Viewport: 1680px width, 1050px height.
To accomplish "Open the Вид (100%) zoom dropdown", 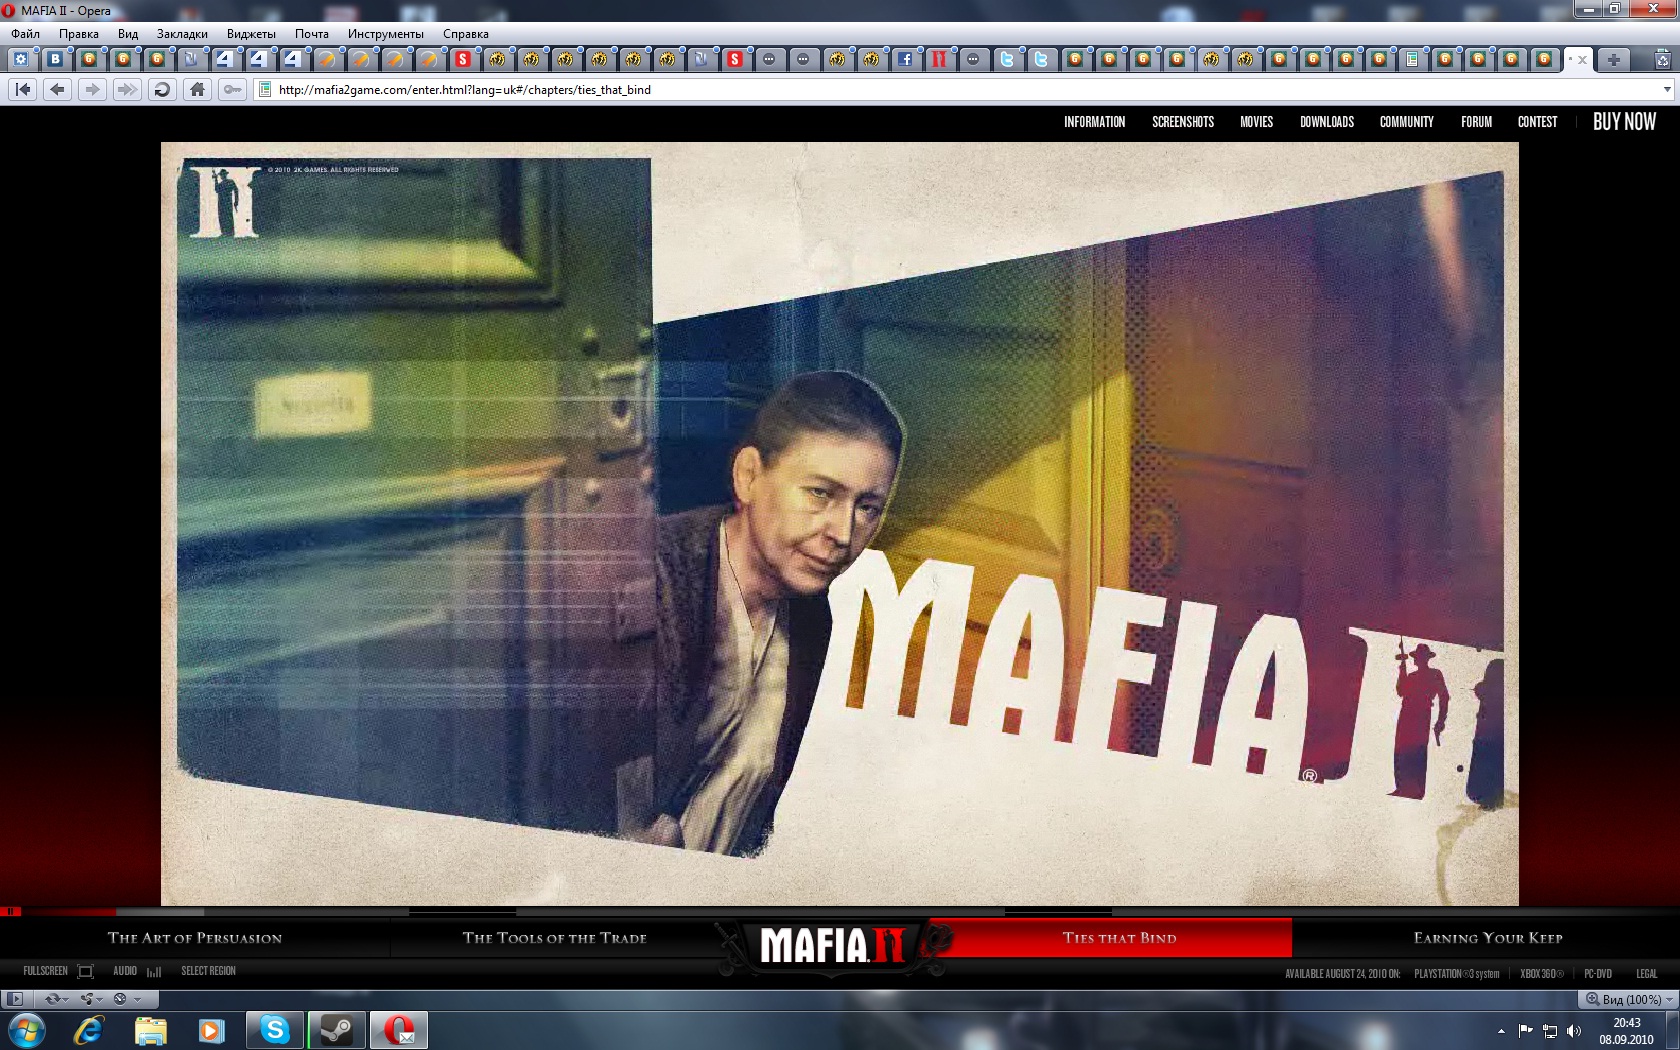I will [1629, 999].
